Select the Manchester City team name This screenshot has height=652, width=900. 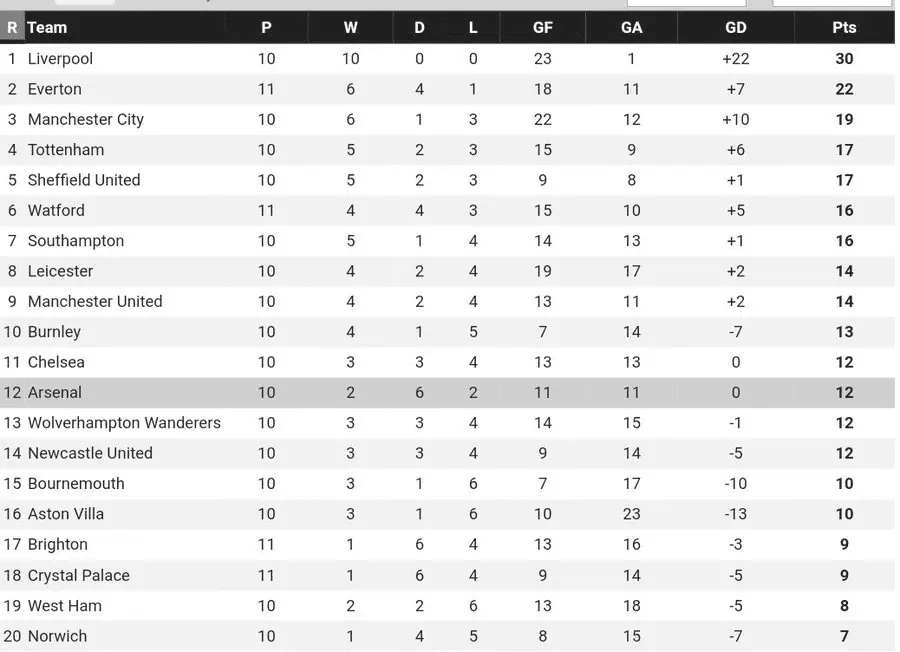click(86, 120)
